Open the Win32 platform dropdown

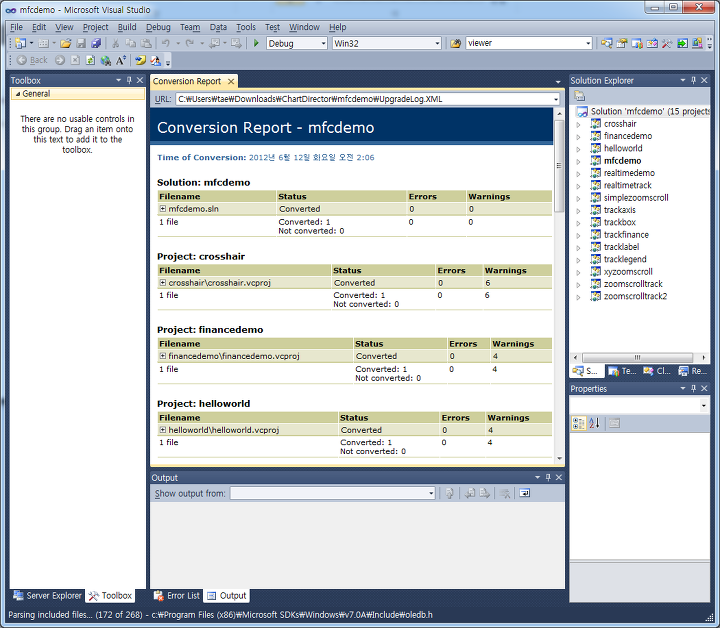(437, 44)
